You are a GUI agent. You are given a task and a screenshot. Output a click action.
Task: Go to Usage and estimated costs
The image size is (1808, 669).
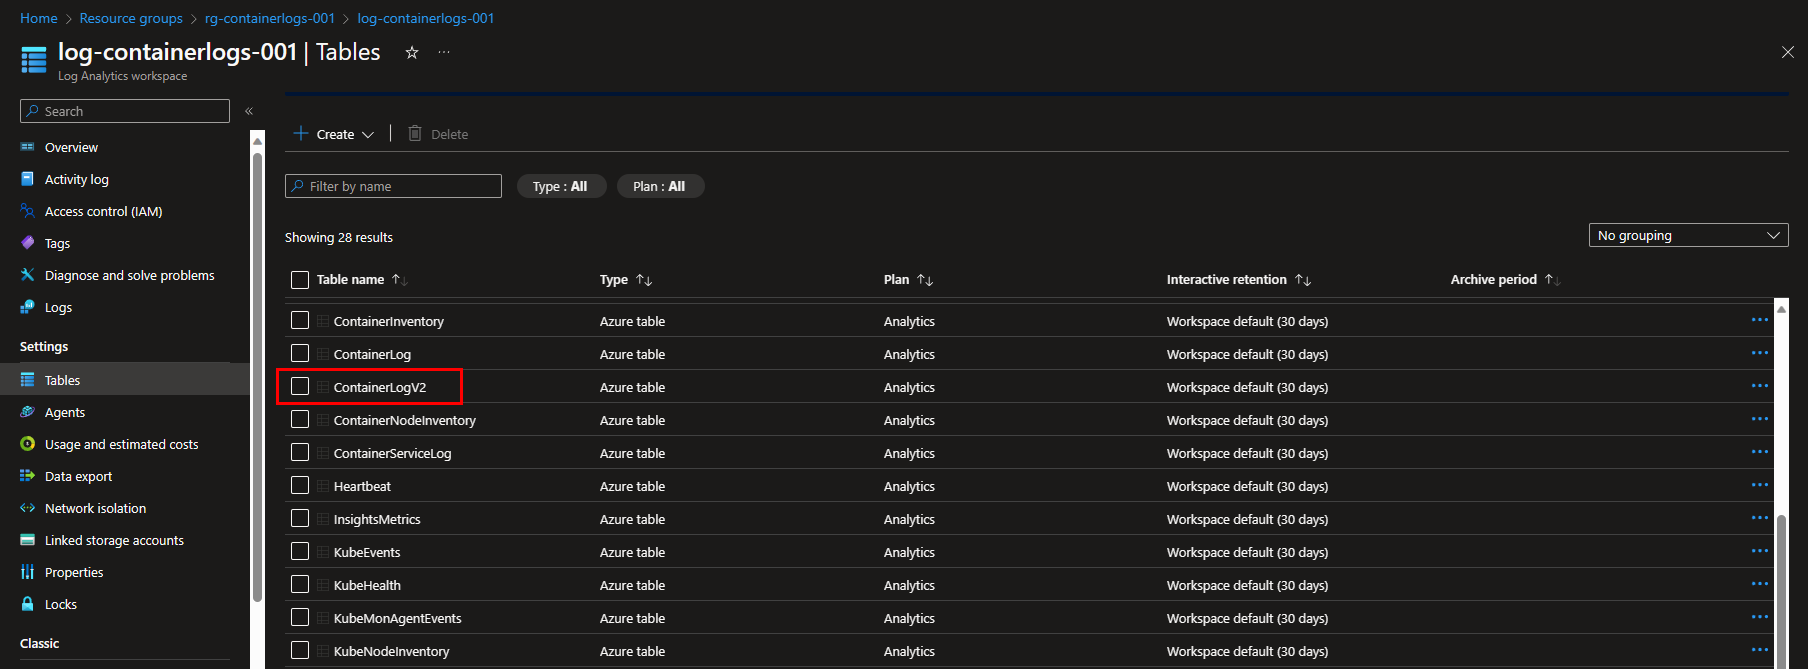point(121,445)
